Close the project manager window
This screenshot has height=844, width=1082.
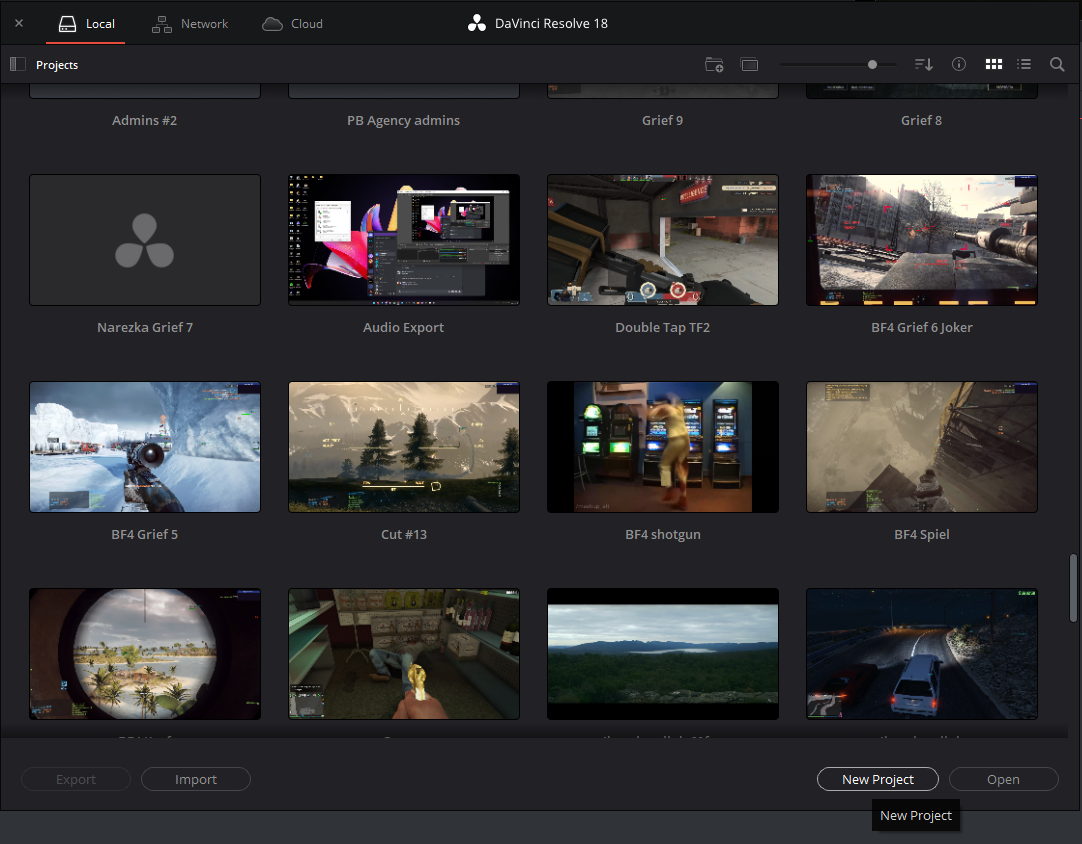point(19,23)
